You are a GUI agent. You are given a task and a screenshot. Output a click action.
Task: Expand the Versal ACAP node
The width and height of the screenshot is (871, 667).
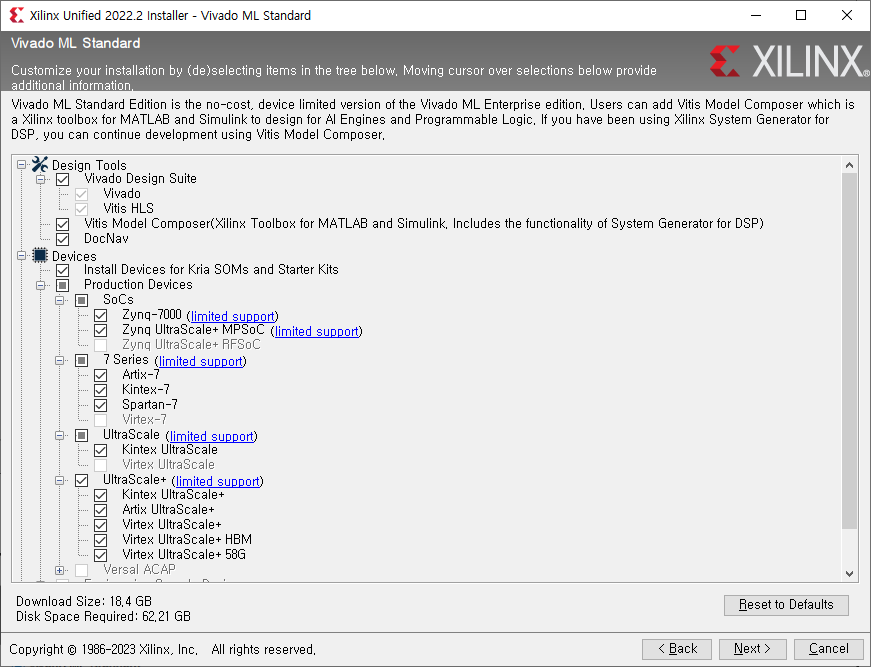pos(59,570)
